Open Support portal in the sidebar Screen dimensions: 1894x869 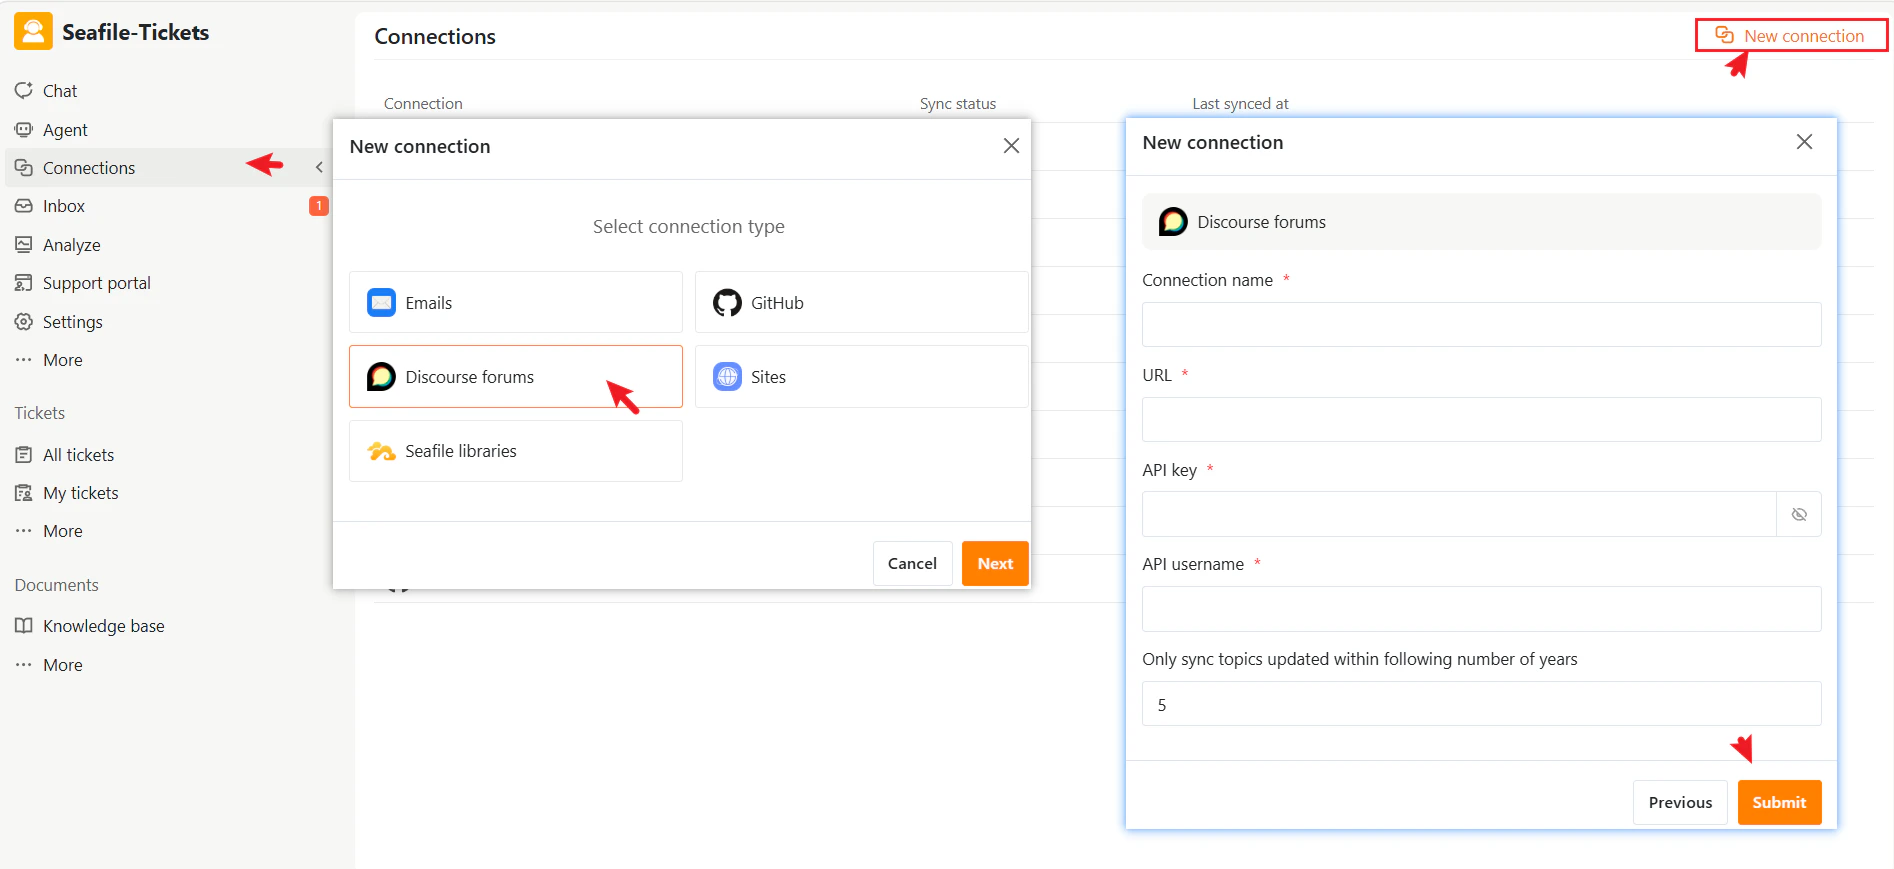[96, 283]
